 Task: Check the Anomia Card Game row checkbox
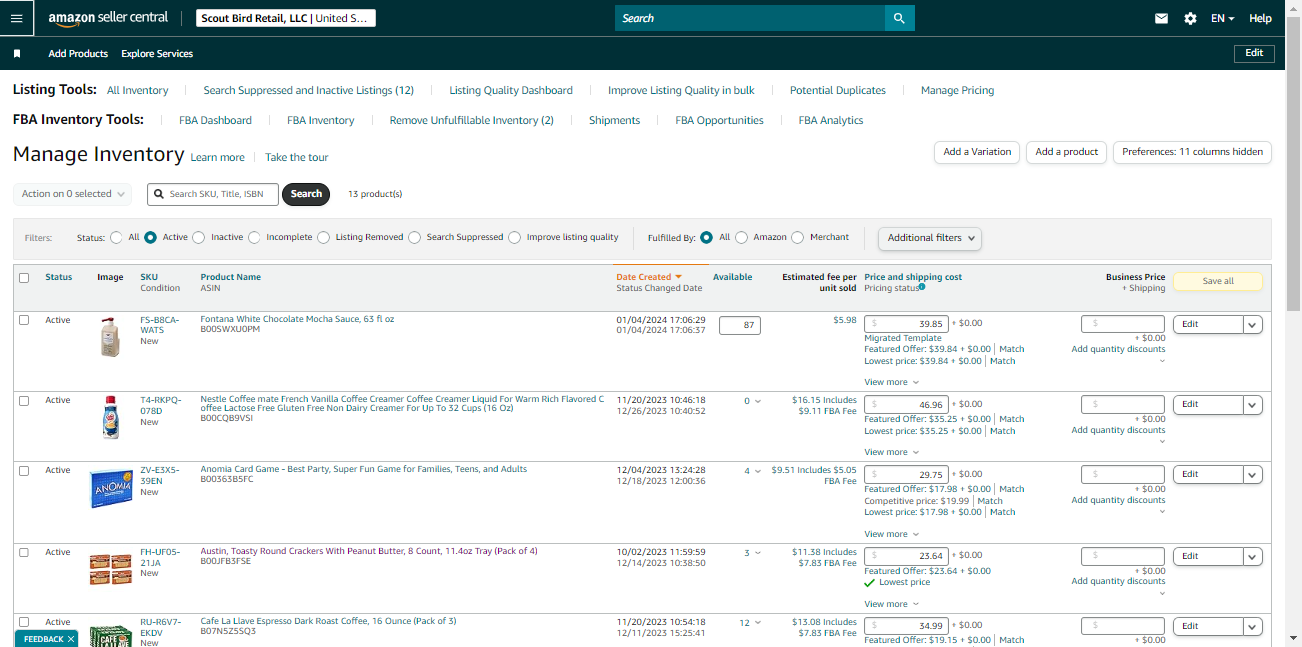[24, 470]
